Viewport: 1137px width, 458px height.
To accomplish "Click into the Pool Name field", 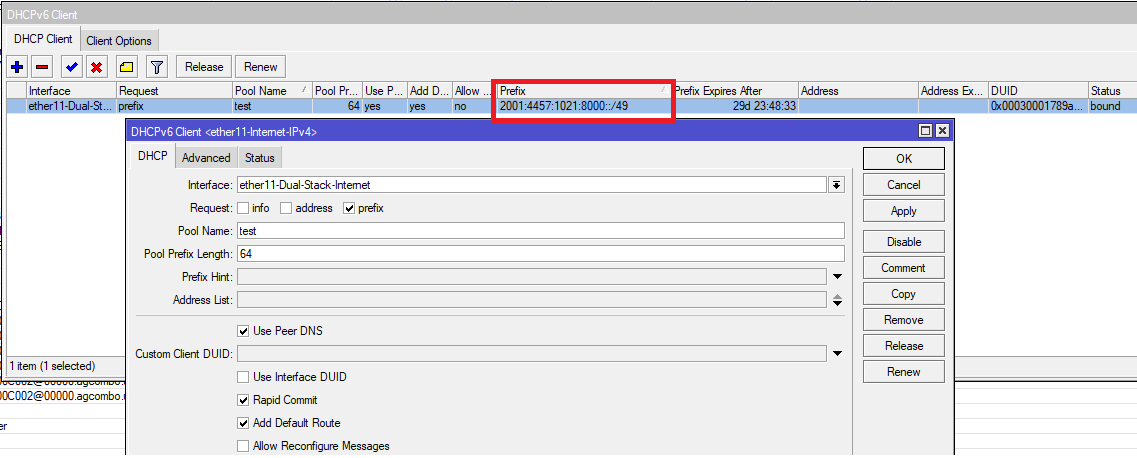I will pos(540,230).
